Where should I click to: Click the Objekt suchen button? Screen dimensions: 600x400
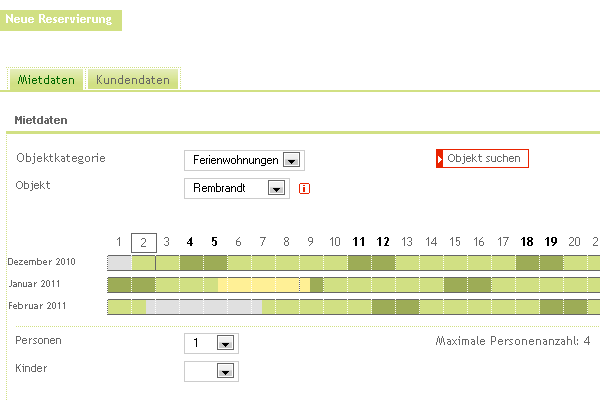[483, 158]
